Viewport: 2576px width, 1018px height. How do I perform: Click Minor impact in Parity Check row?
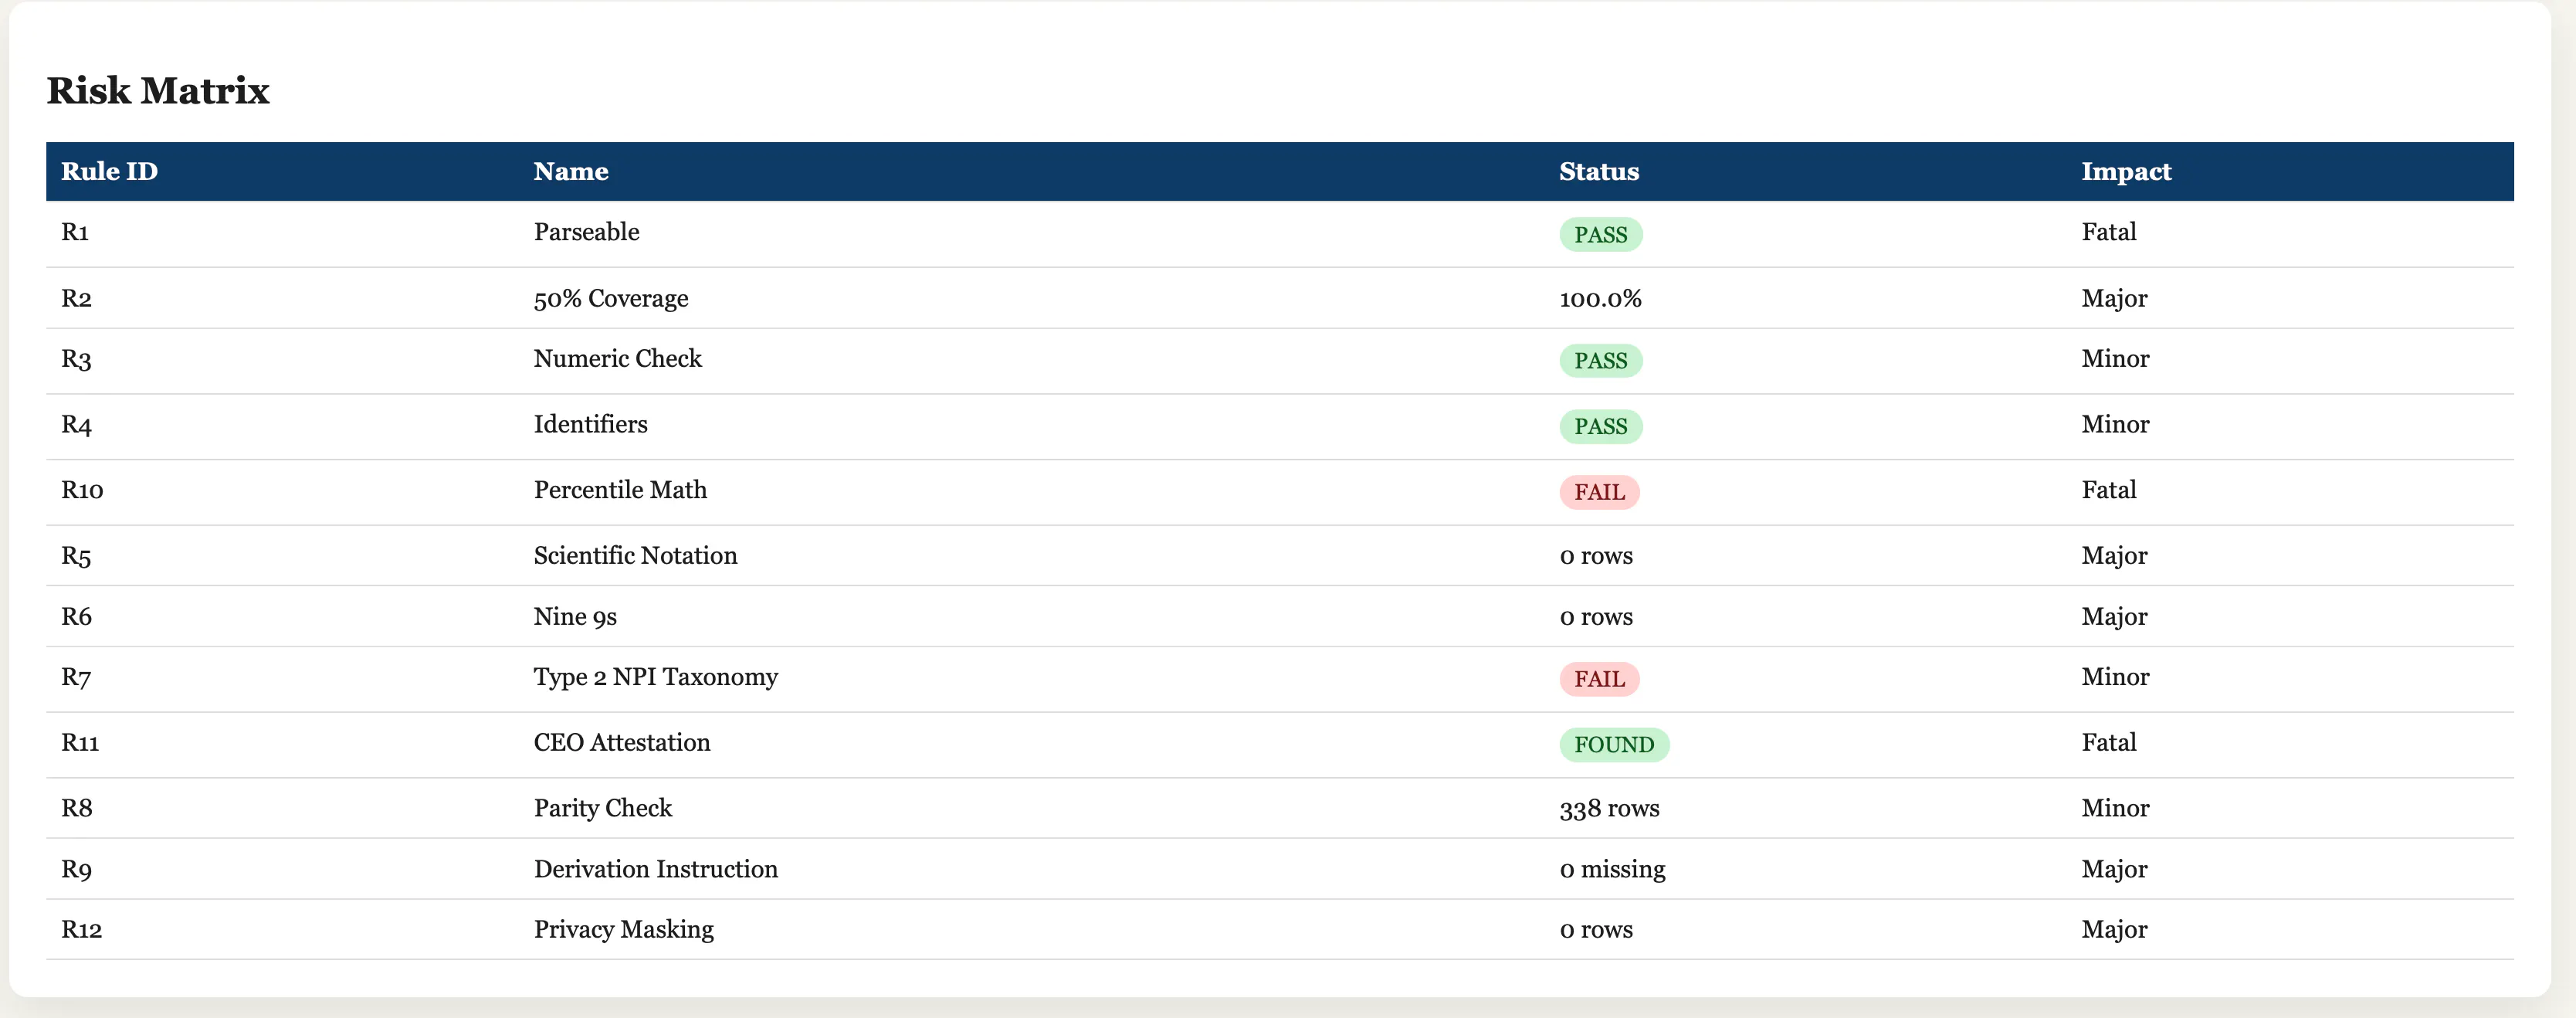pyautogui.click(x=2115, y=808)
